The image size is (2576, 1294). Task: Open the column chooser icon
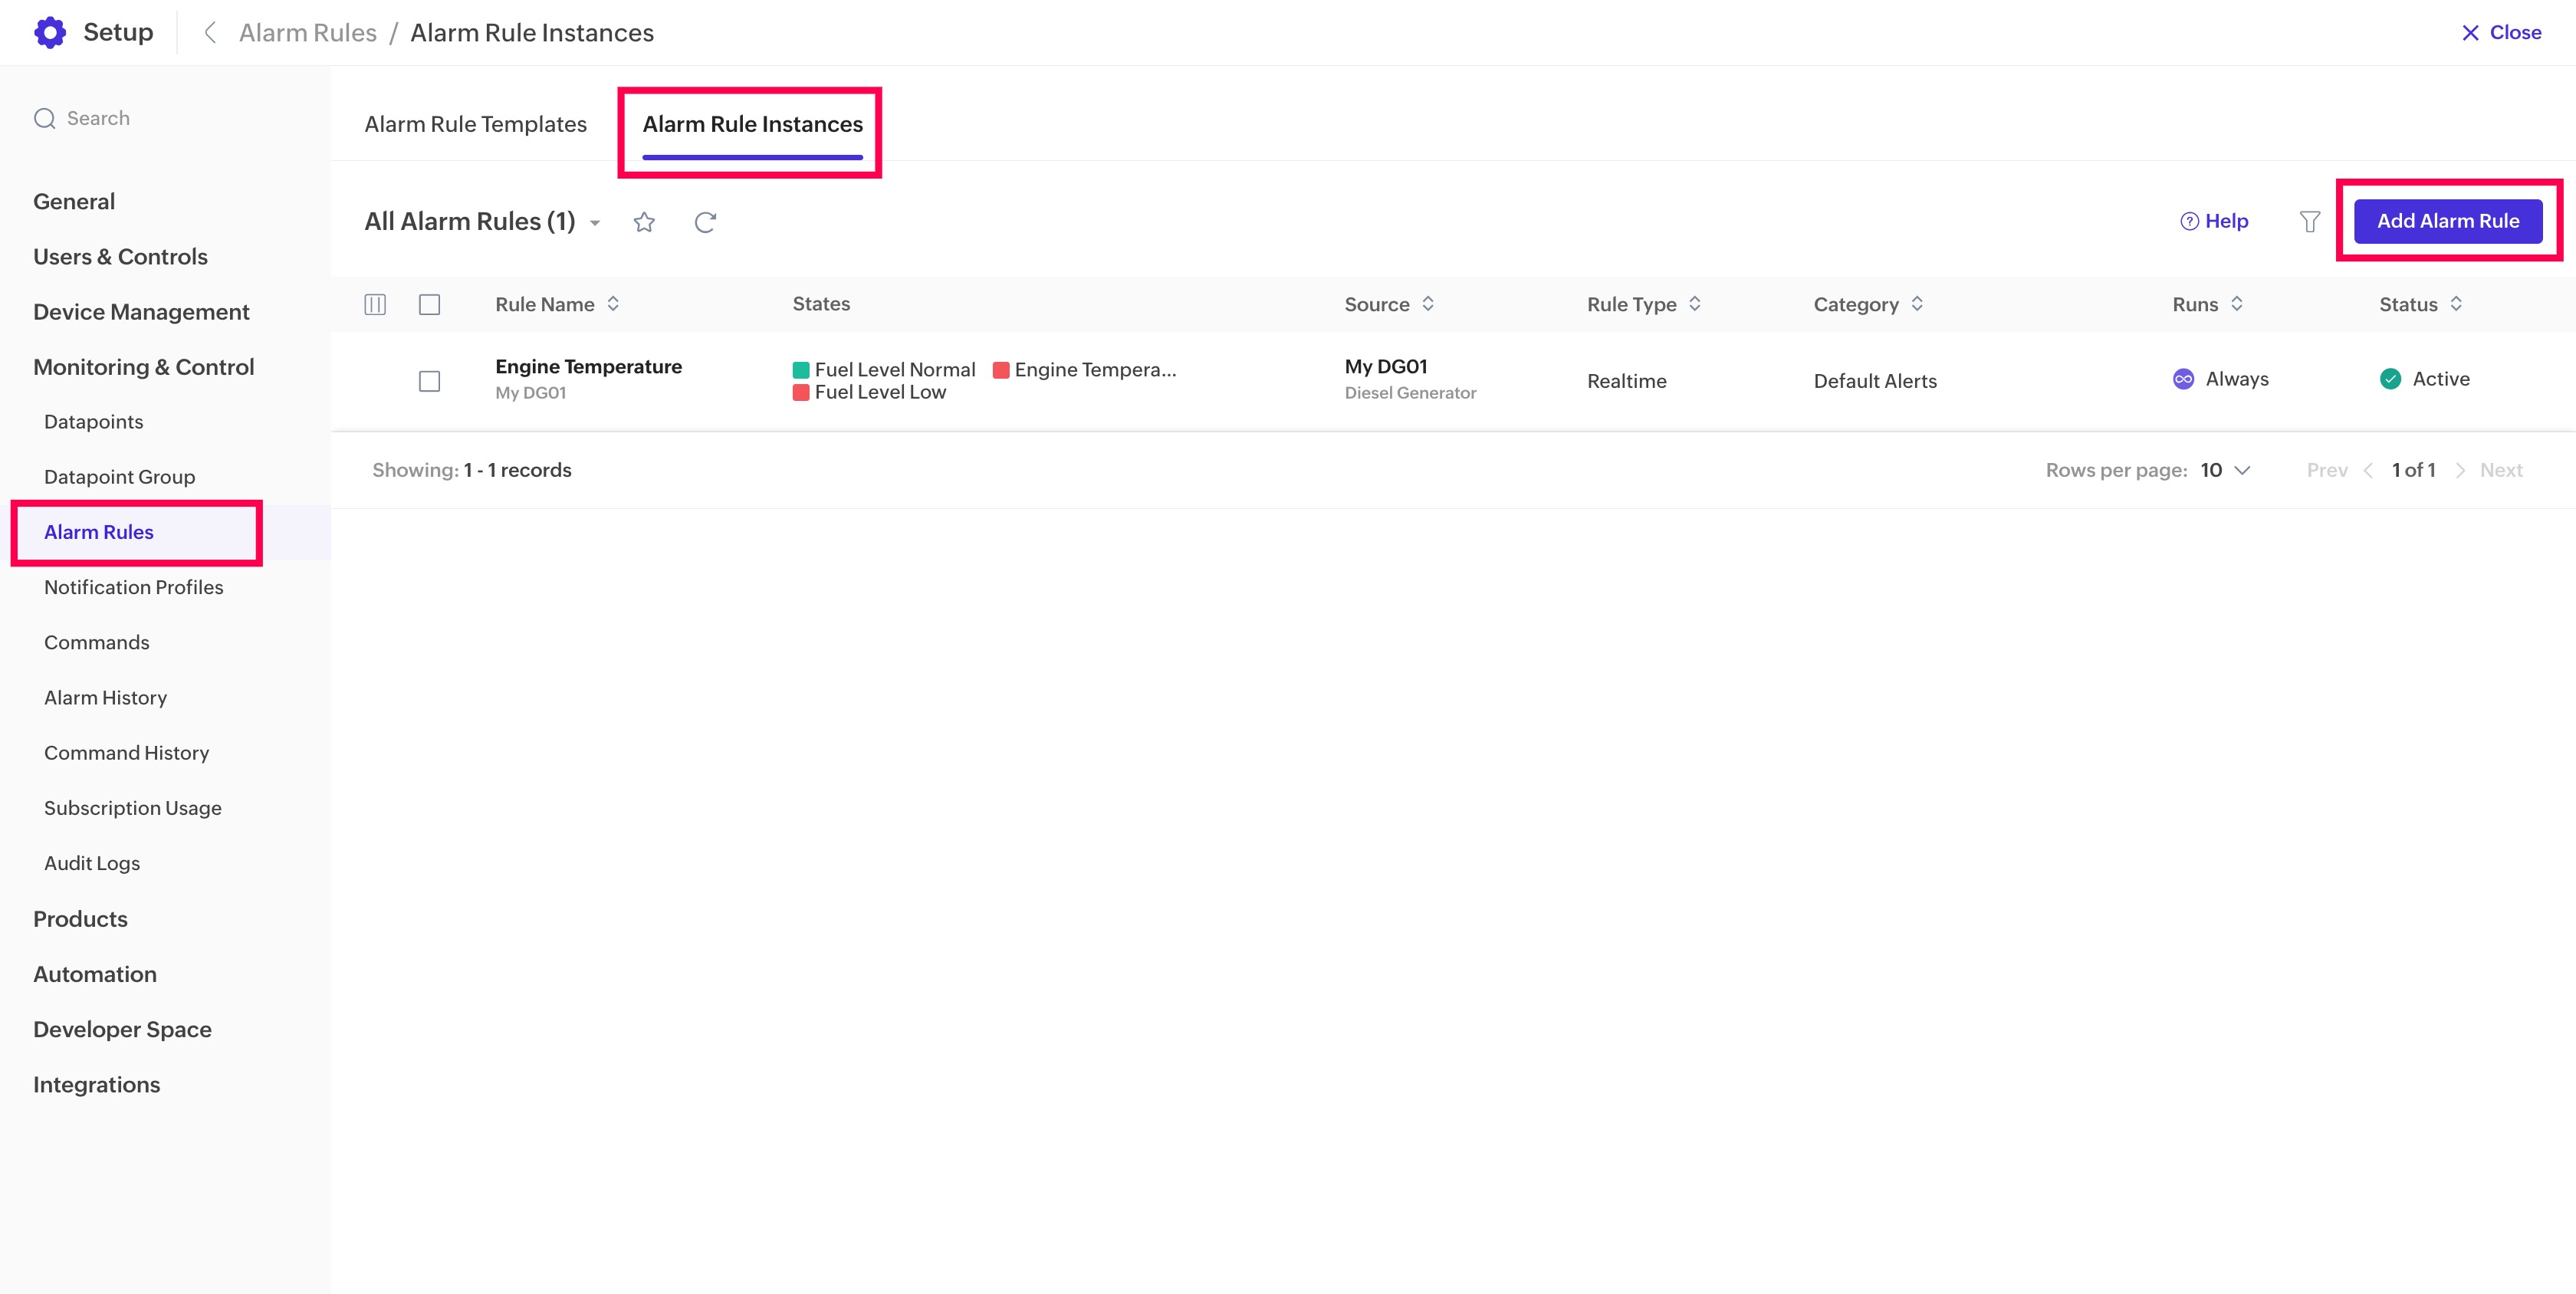coord(375,304)
